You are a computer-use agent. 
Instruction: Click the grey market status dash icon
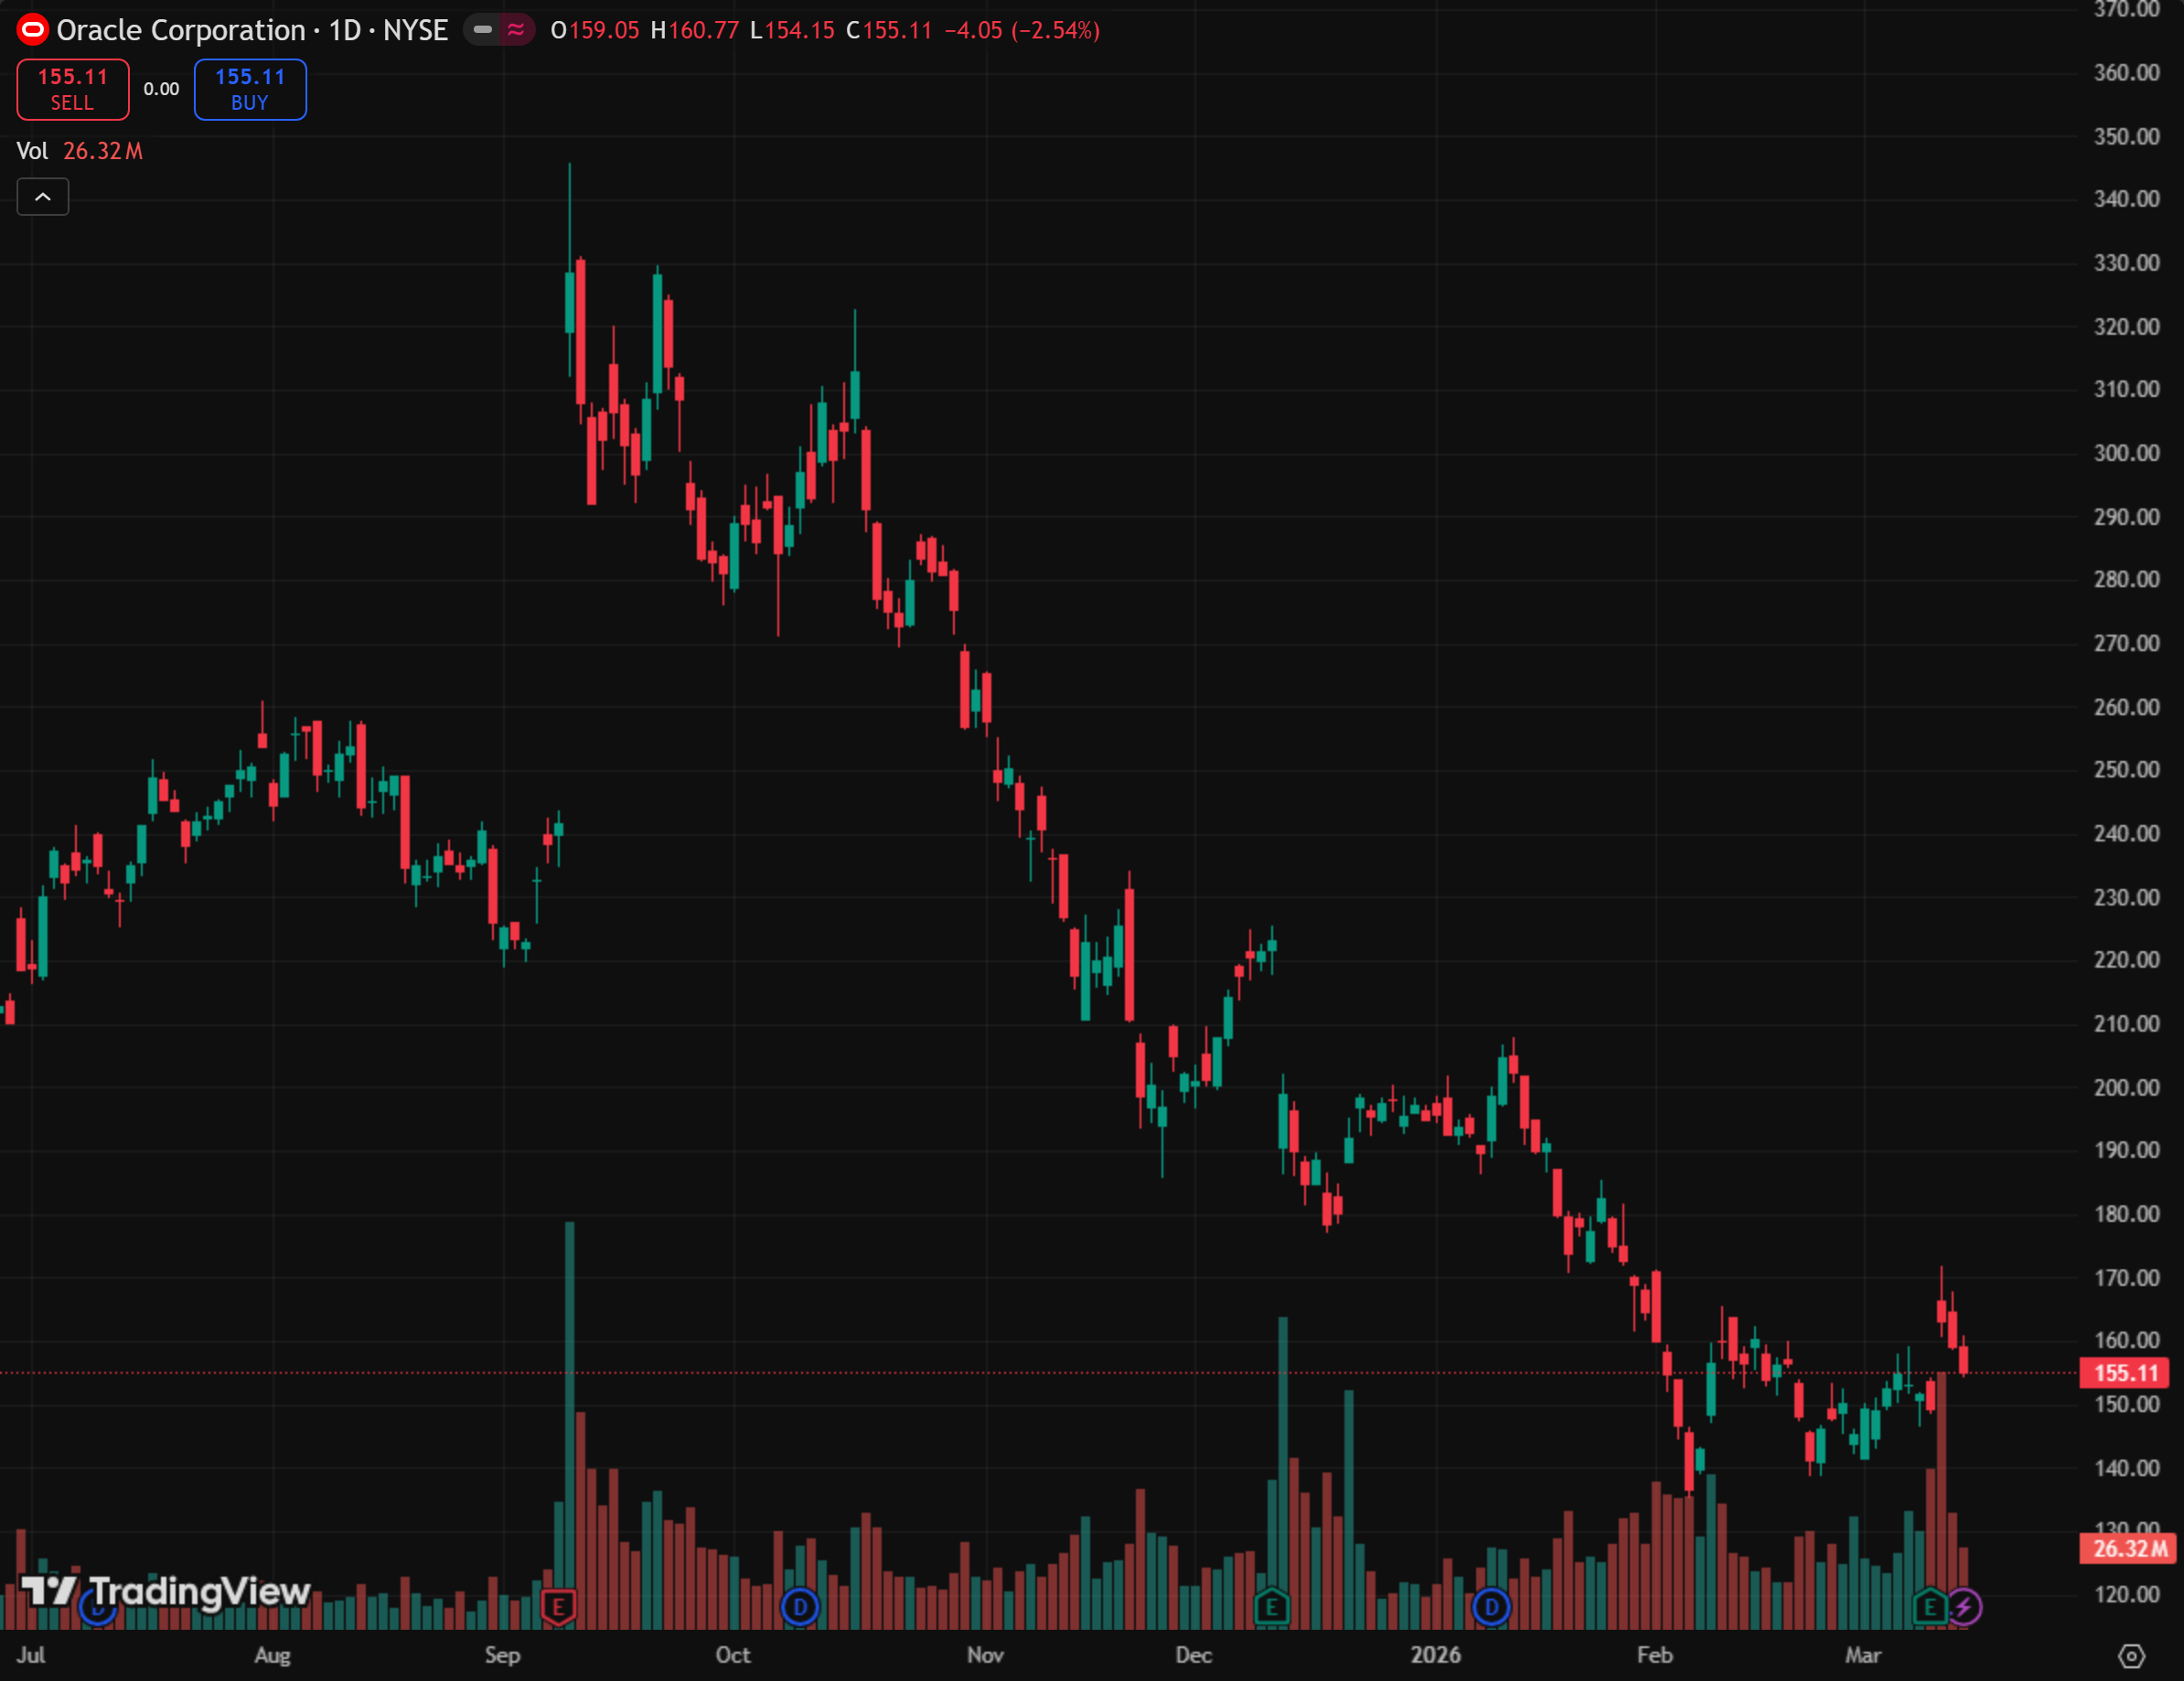point(483,30)
